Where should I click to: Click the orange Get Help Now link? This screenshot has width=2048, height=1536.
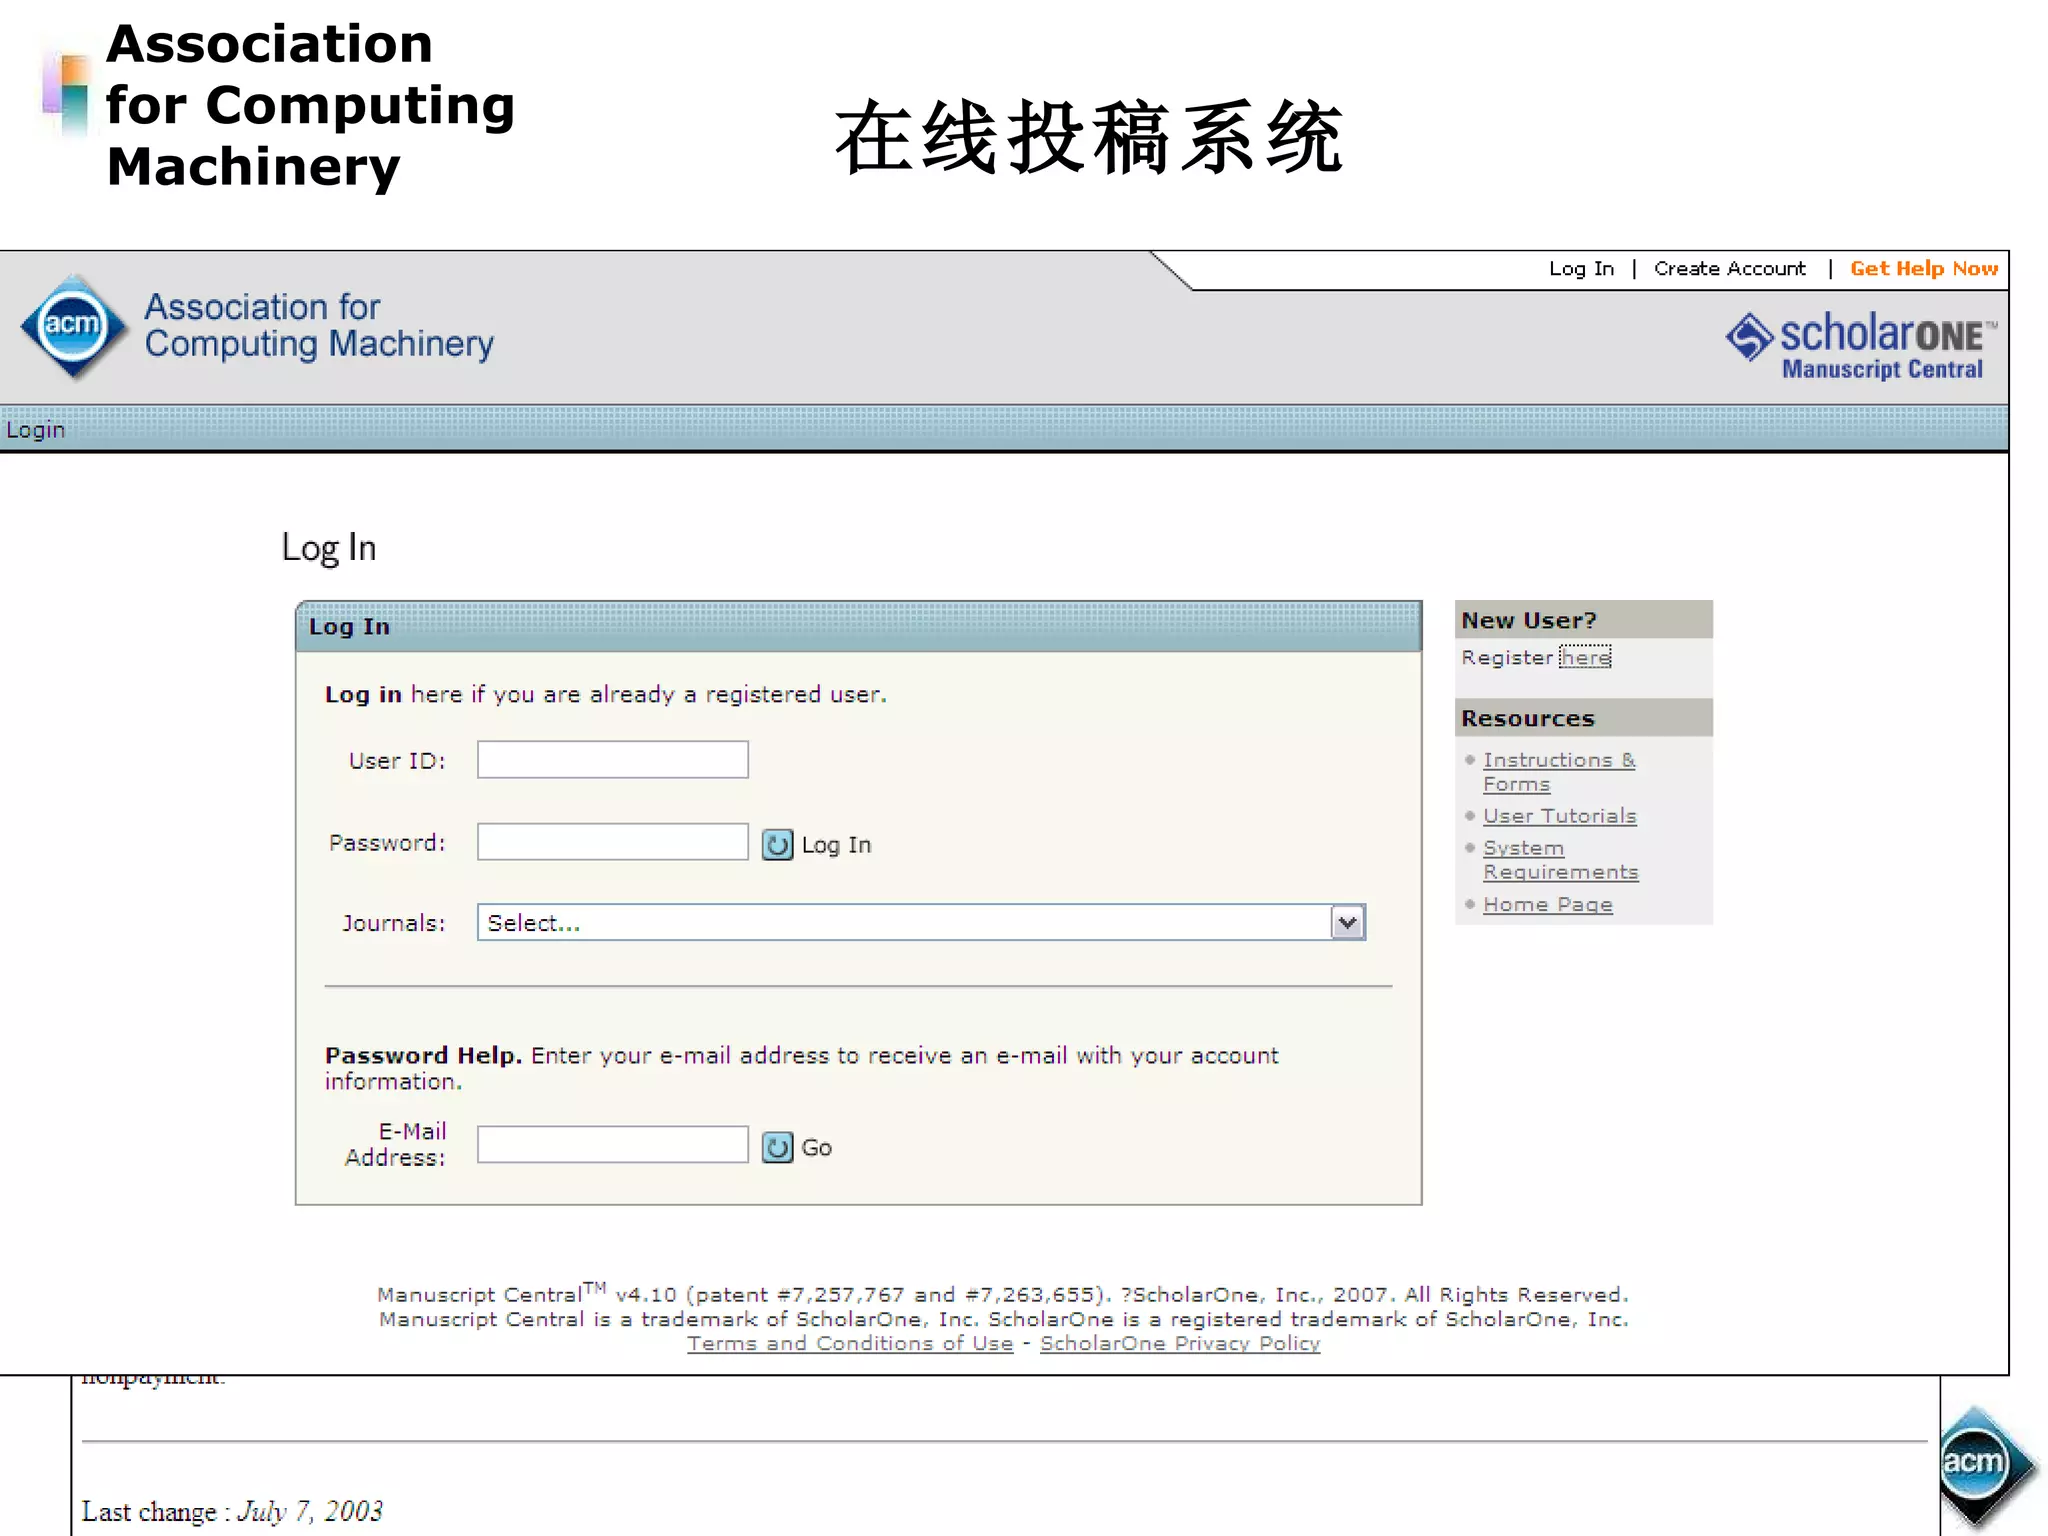(1923, 269)
